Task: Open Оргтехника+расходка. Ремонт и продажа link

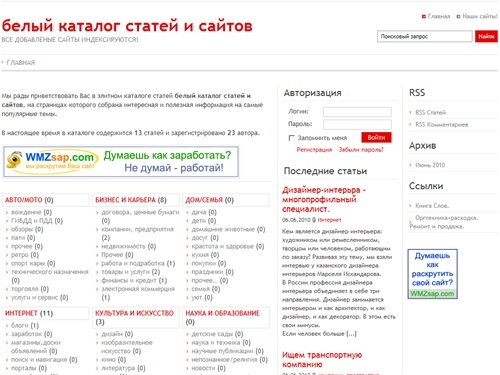Action: tap(444, 222)
